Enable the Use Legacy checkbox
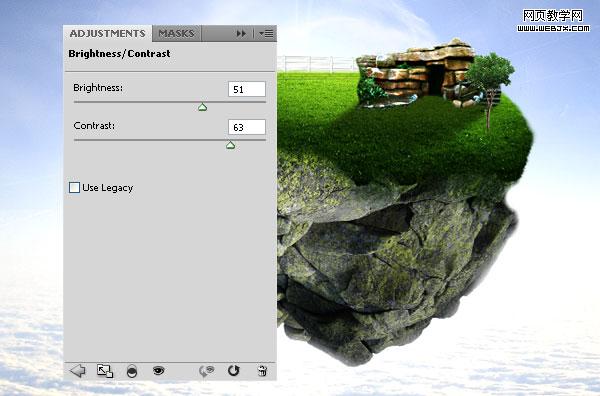 point(74,187)
